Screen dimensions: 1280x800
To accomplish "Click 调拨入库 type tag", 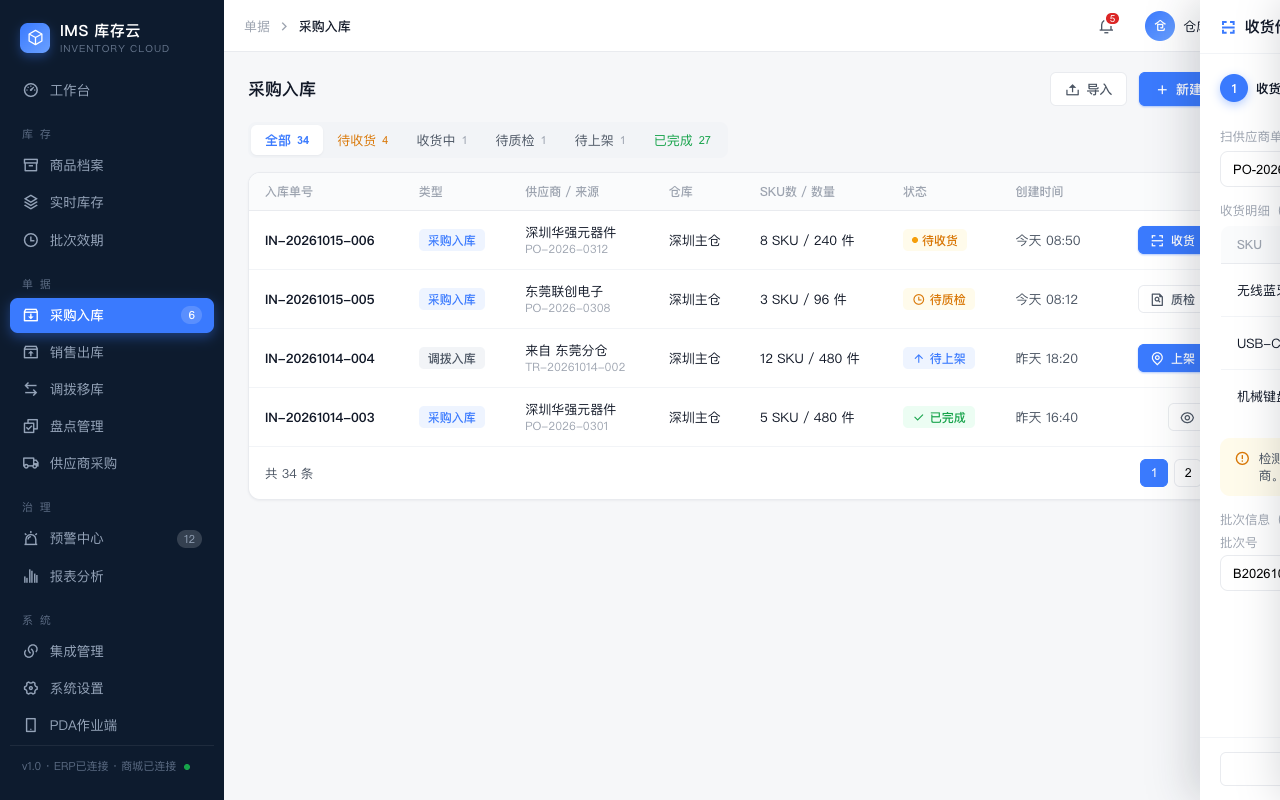I will click(452, 358).
